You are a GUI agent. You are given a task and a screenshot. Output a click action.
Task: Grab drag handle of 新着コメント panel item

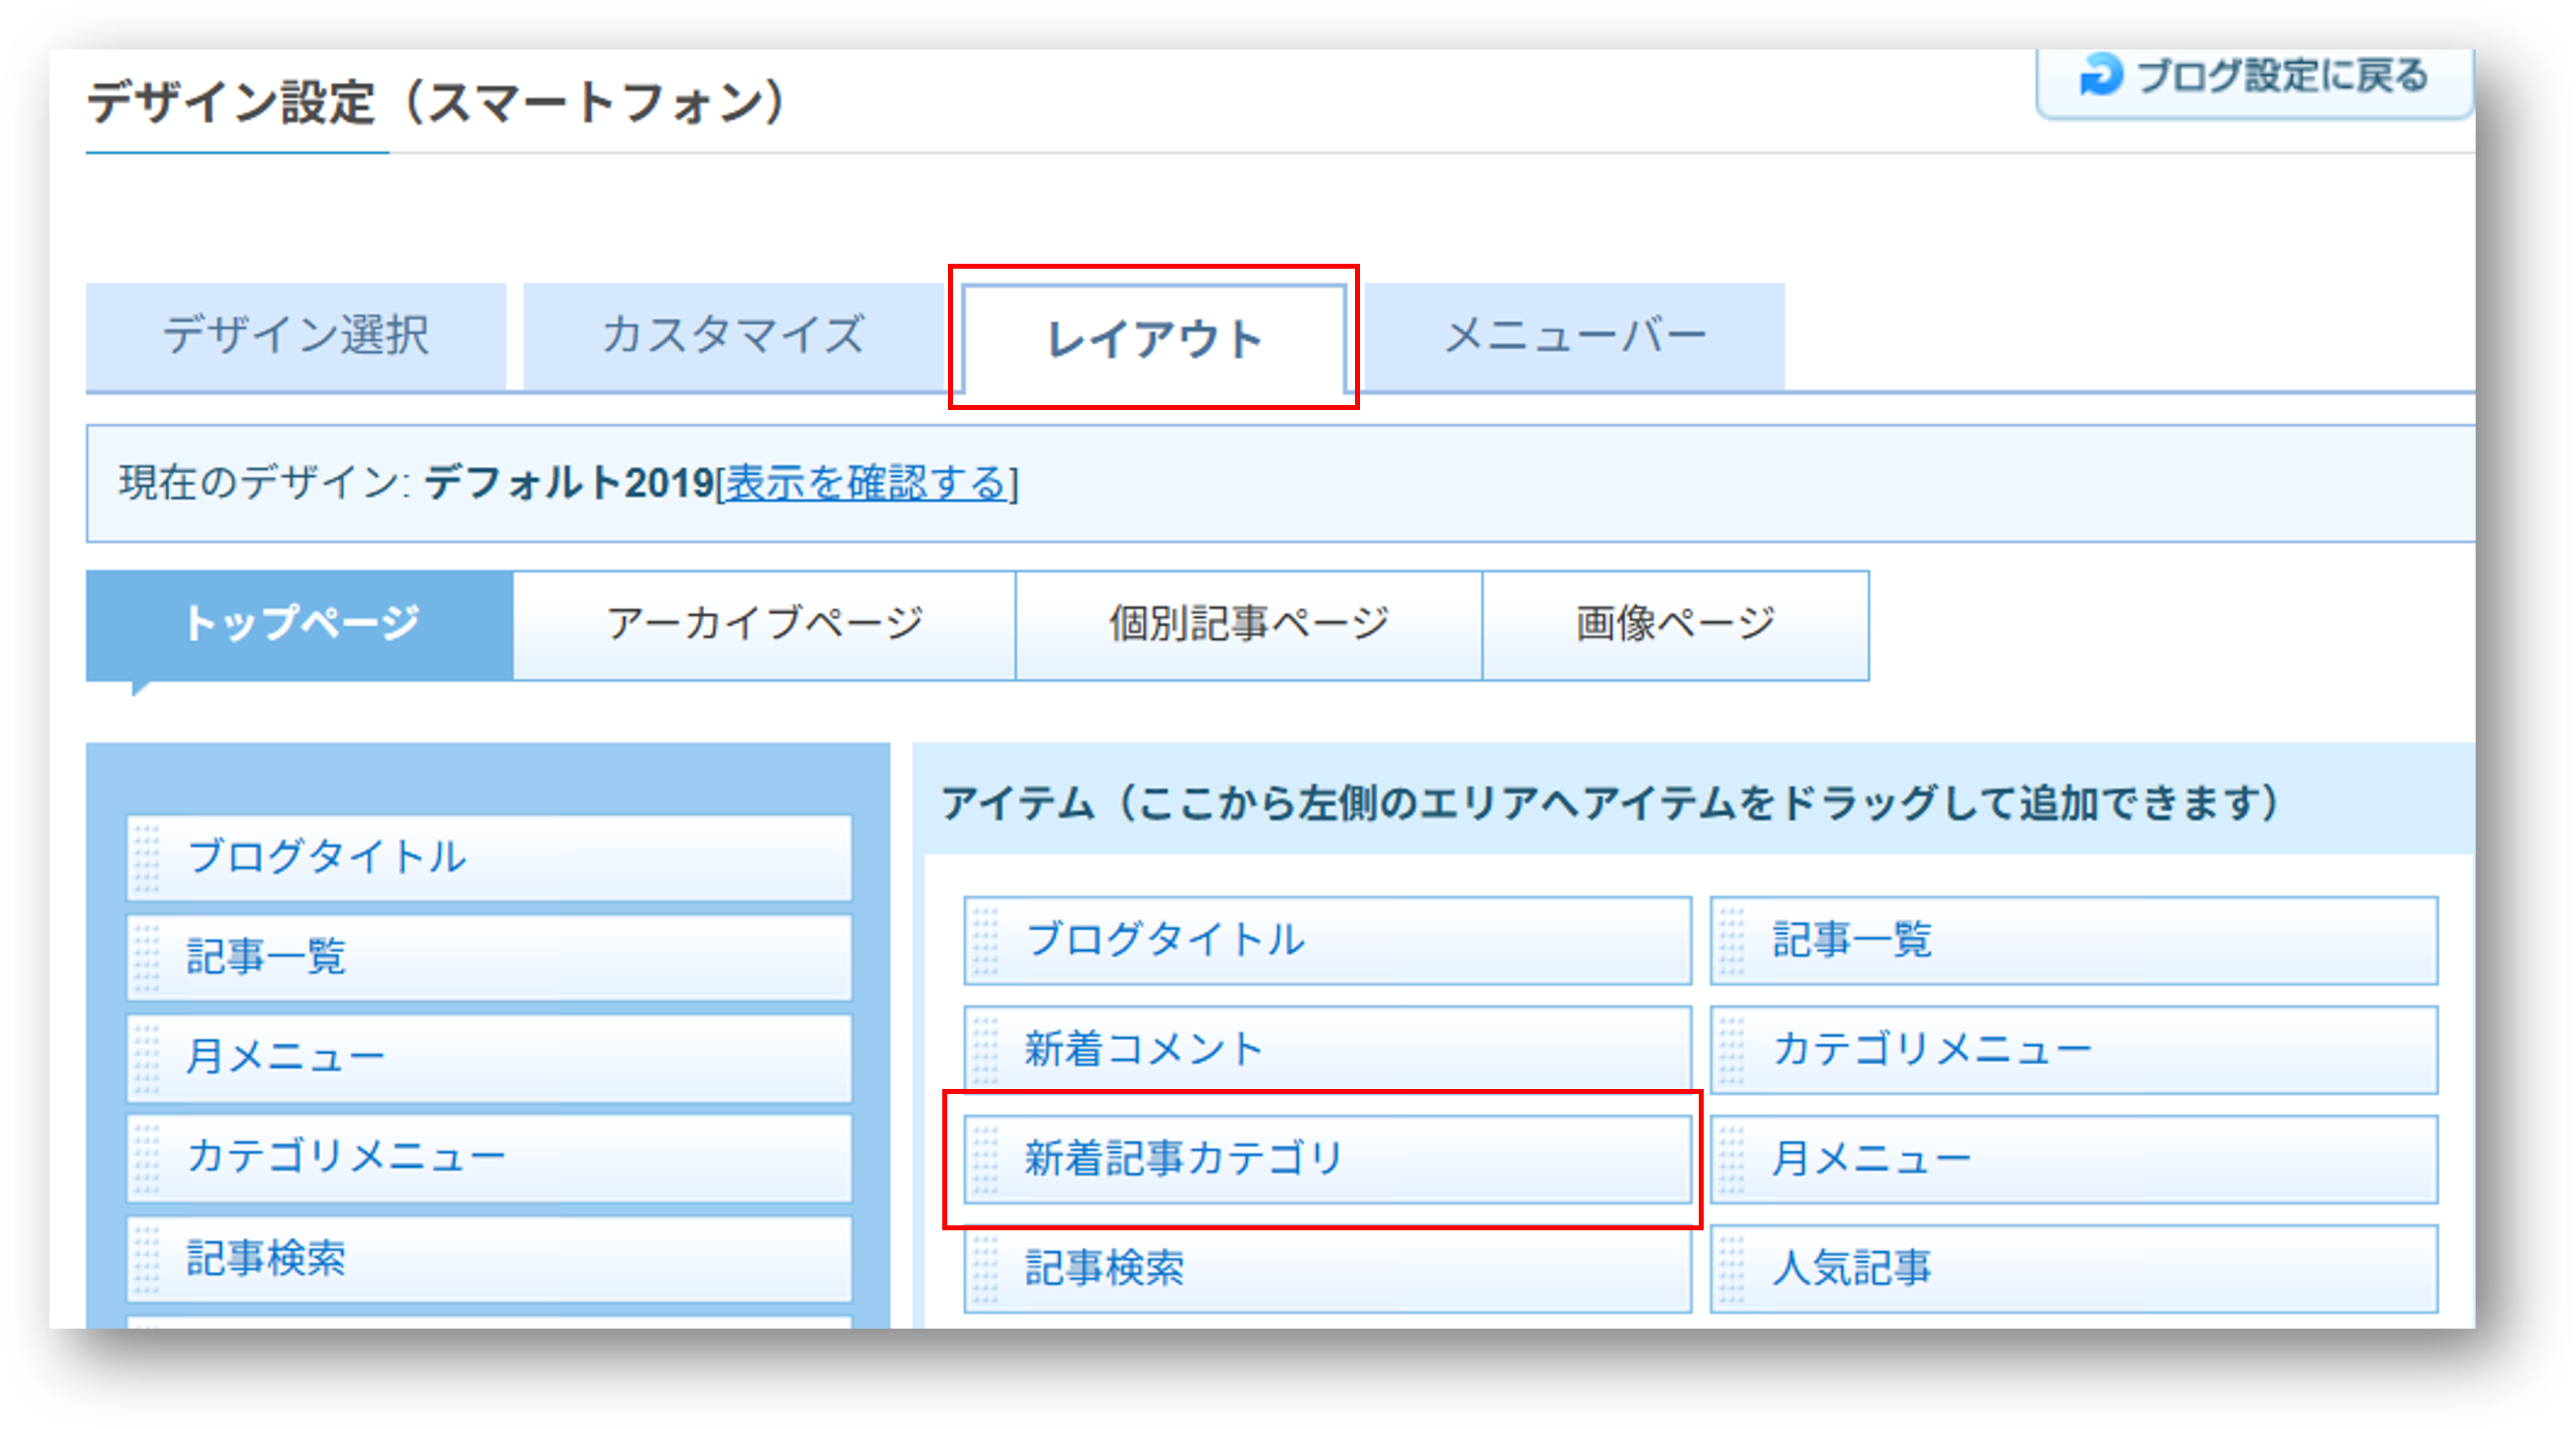tap(985, 1050)
